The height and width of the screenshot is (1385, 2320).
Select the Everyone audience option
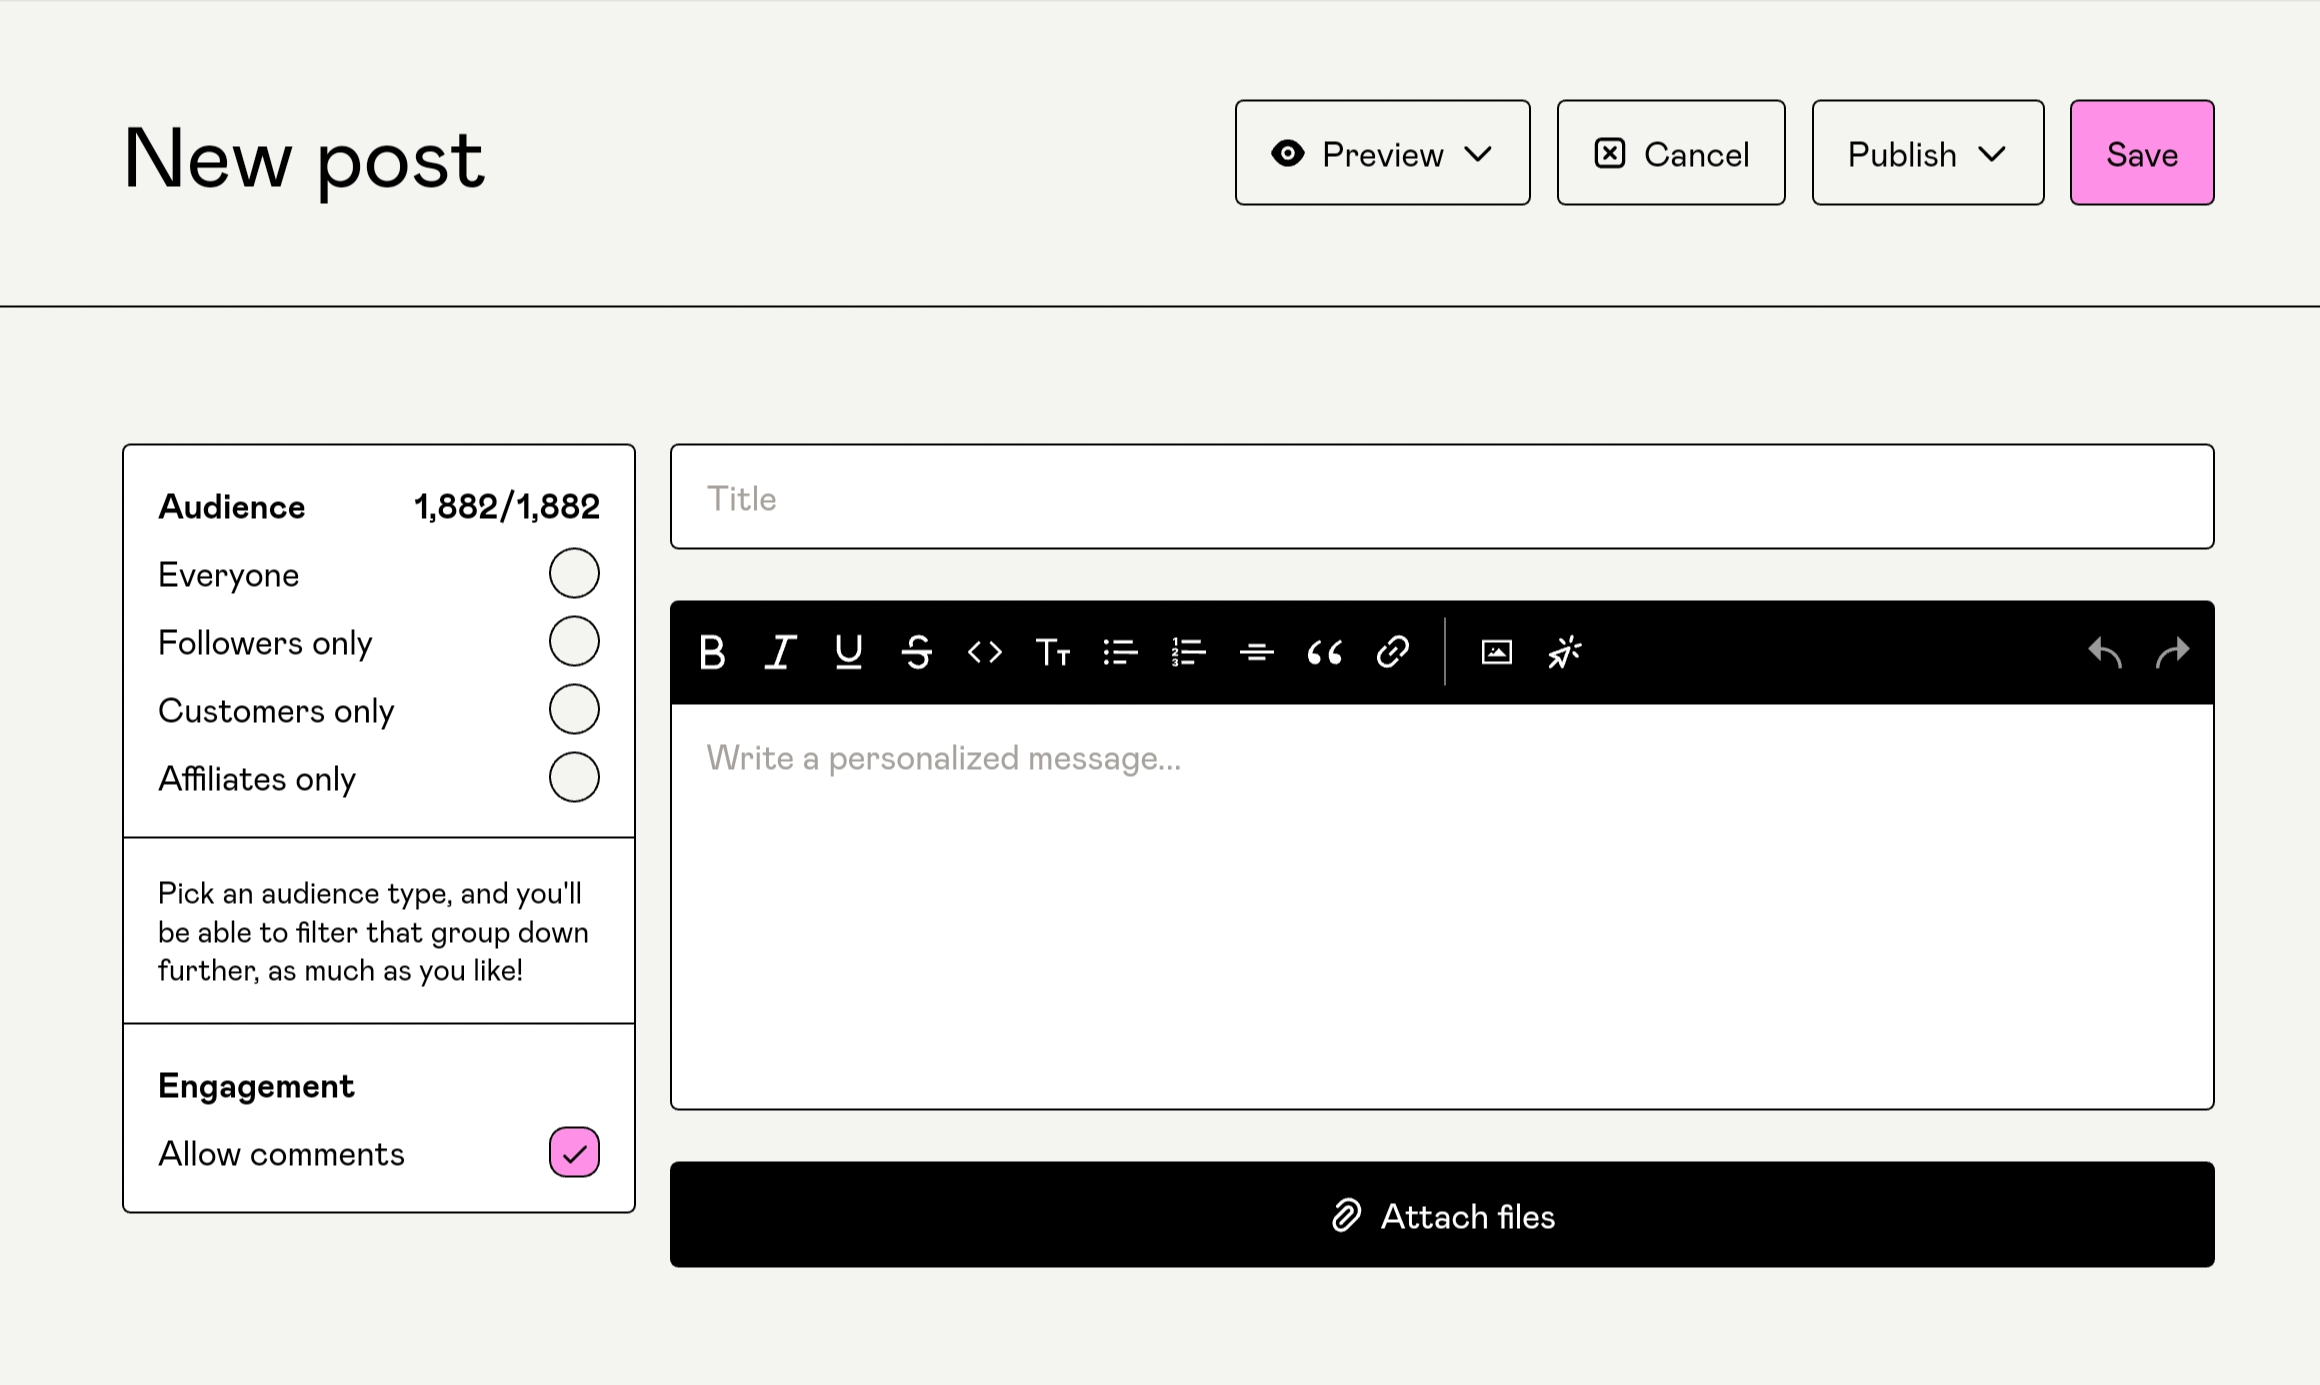pos(574,573)
